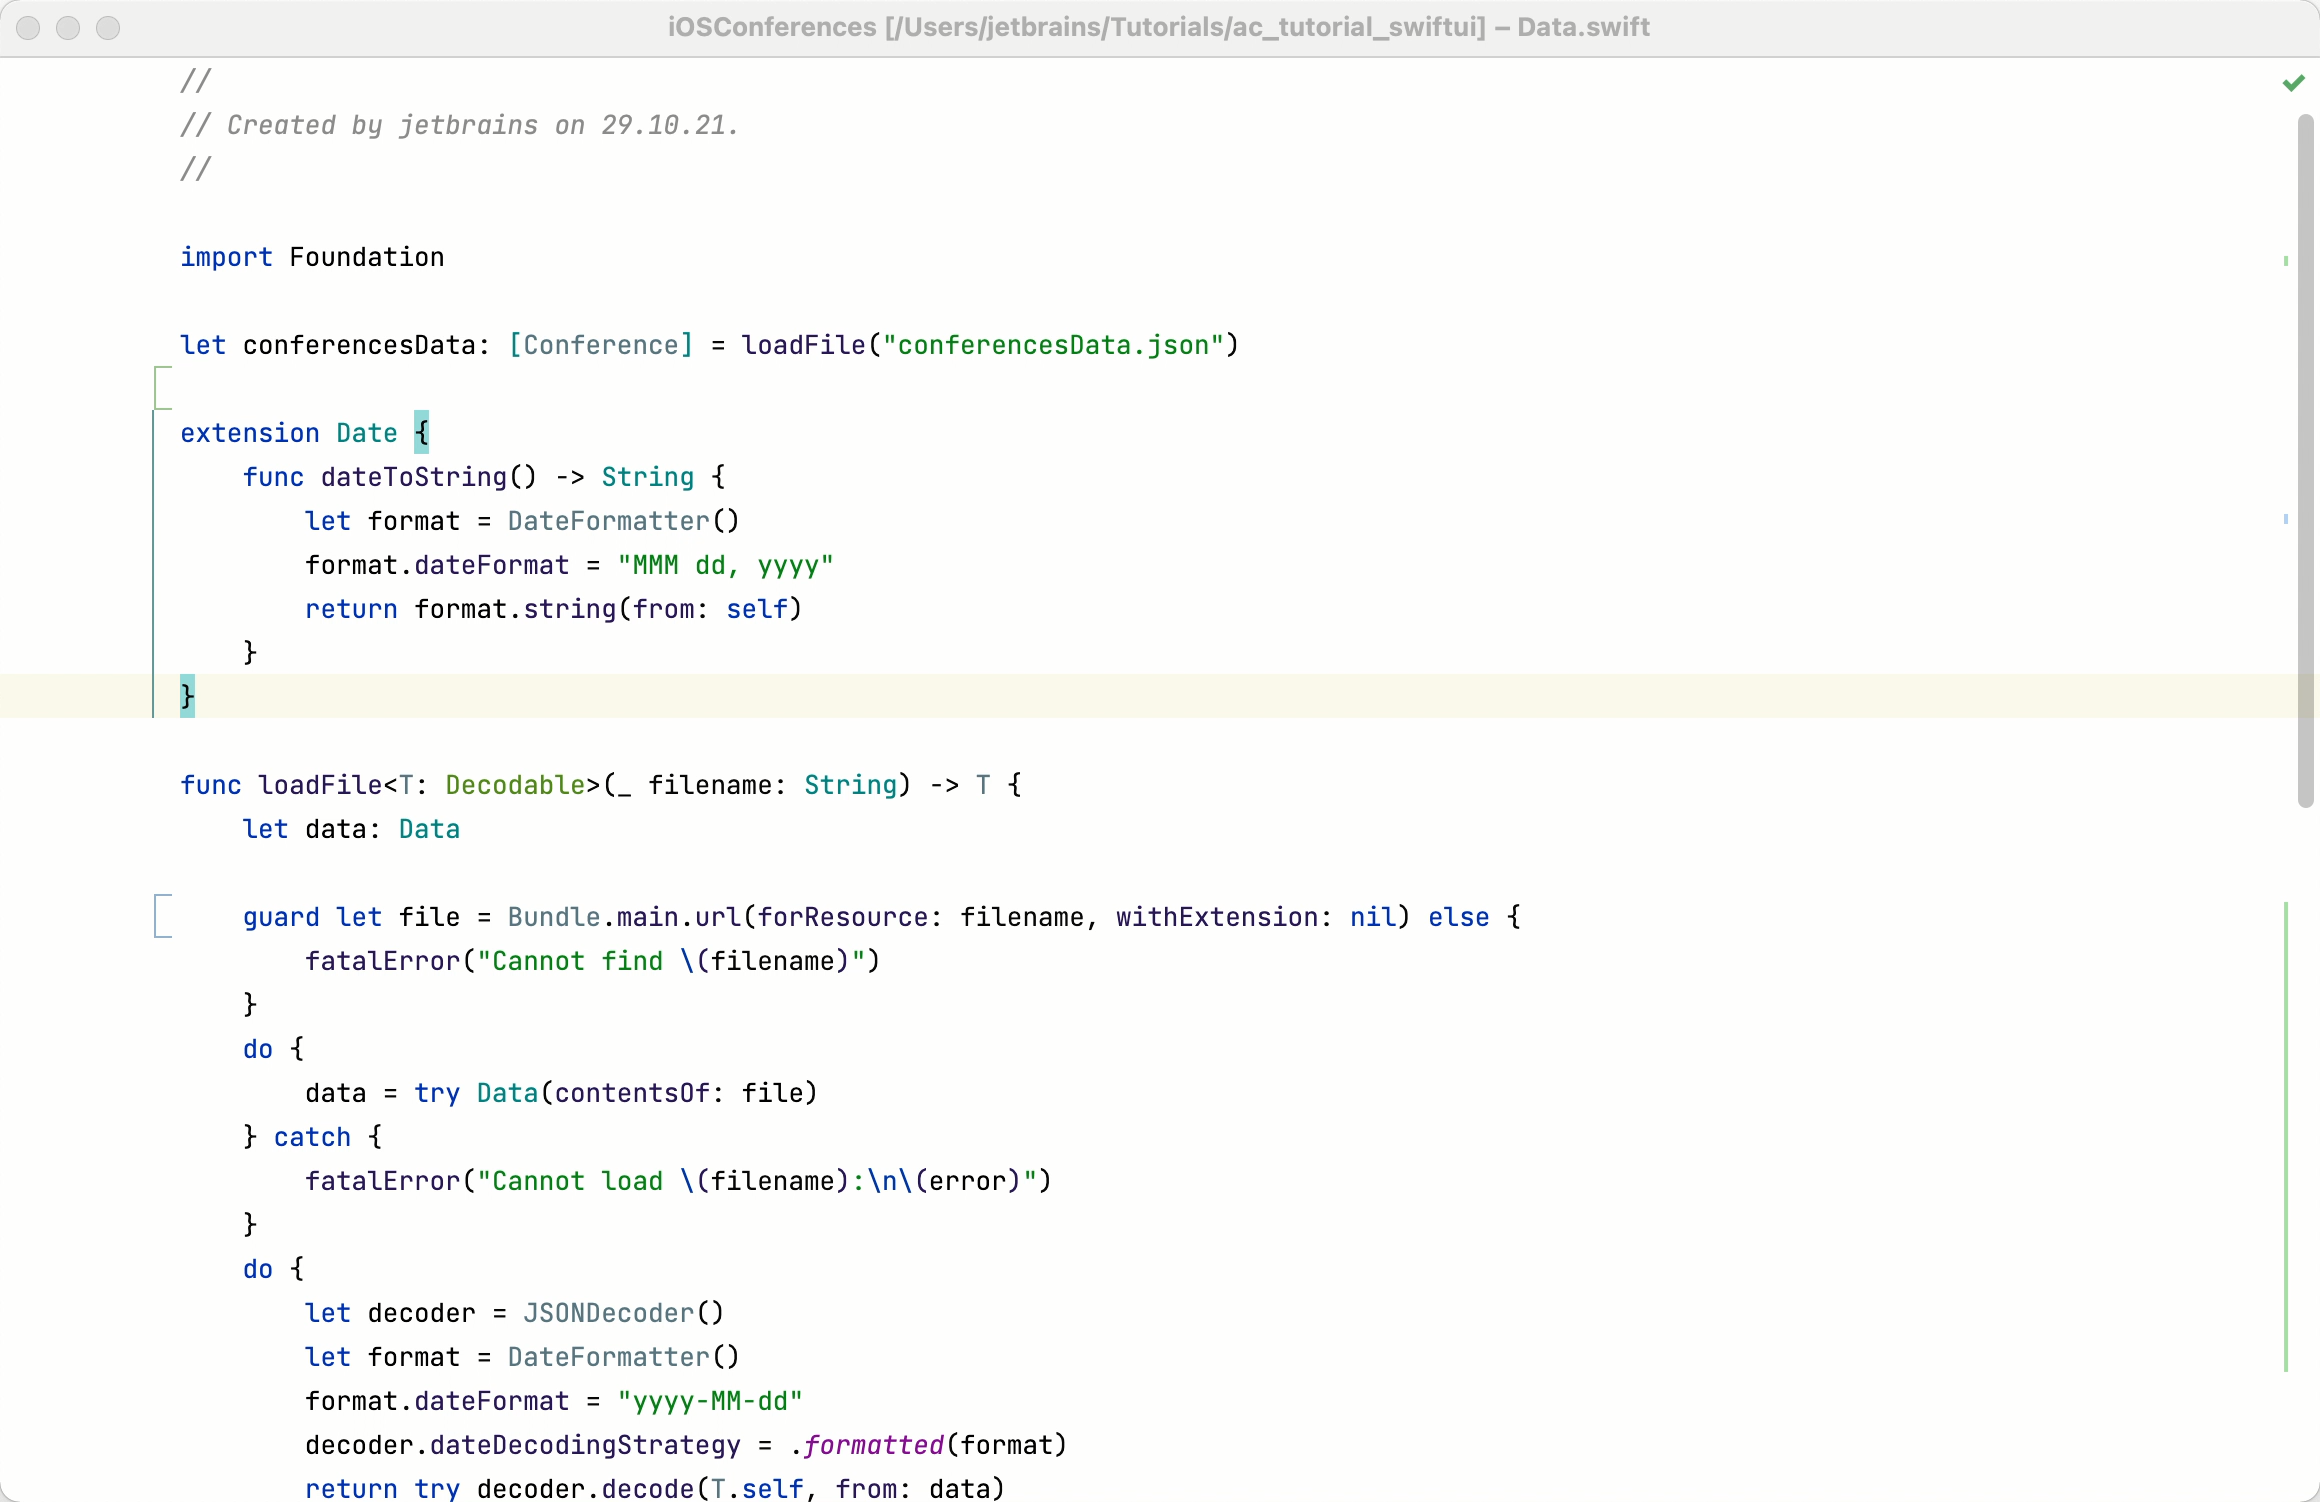Click the italic '.formatted' enum case
The width and height of the screenshot is (2320, 1502).
coord(866,1445)
